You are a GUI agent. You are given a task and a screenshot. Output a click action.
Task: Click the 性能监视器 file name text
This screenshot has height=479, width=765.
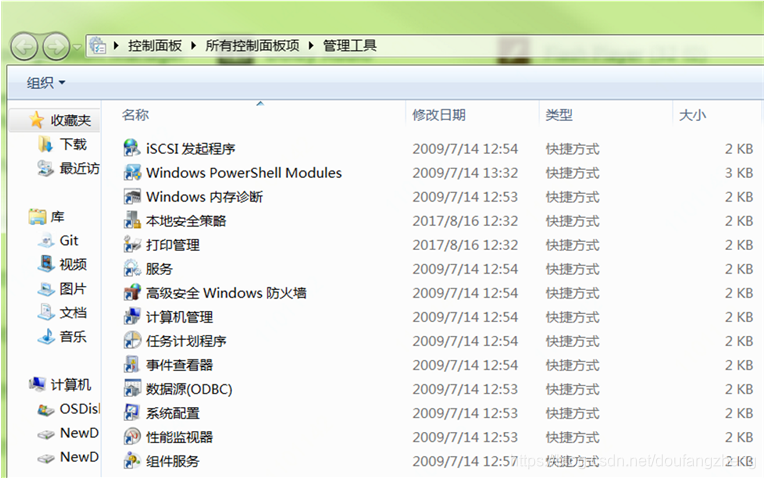click(179, 437)
